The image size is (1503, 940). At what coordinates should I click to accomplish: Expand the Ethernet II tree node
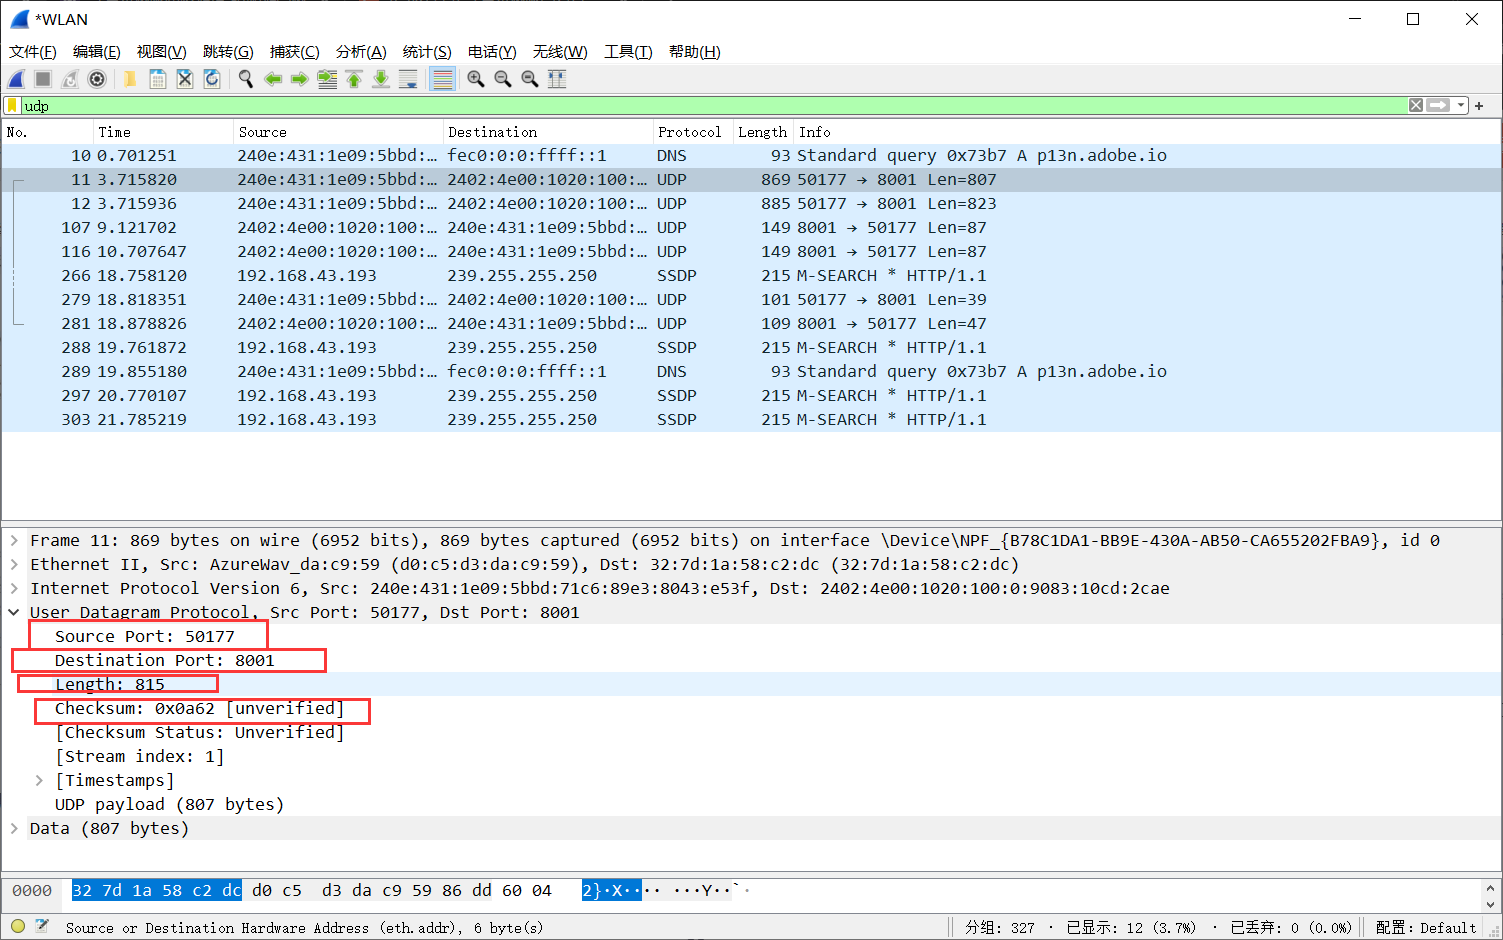(14, 564)
